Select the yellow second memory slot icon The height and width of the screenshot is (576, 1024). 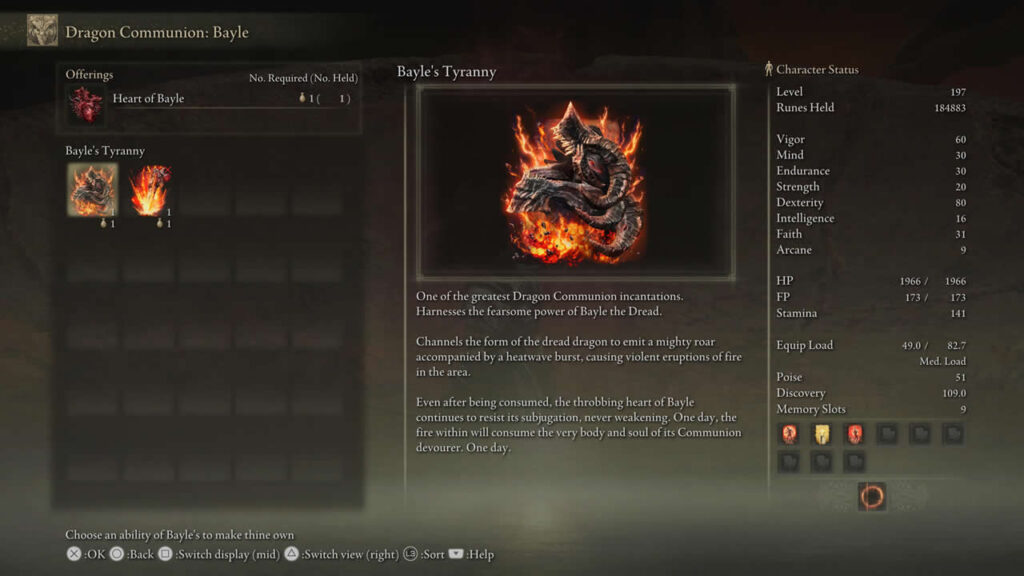(822, 434)
